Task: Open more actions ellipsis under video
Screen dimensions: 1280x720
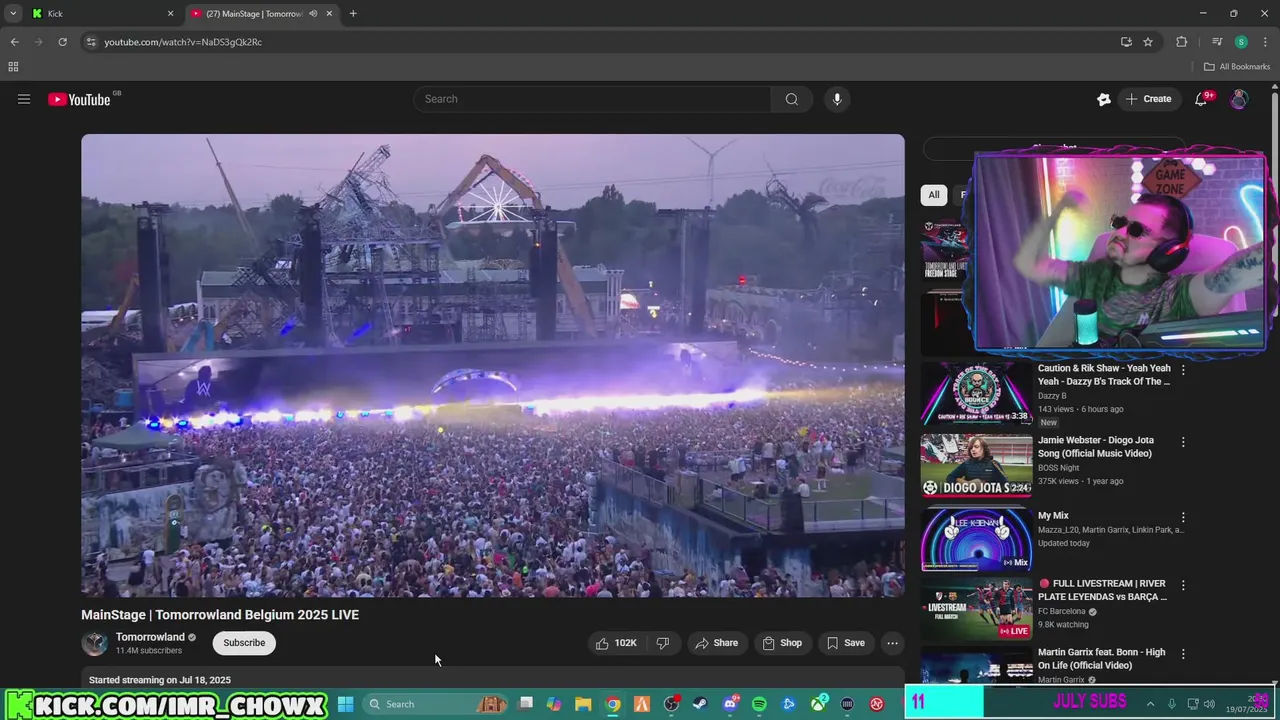Action: pyautogui.click(x=893, y=643)
